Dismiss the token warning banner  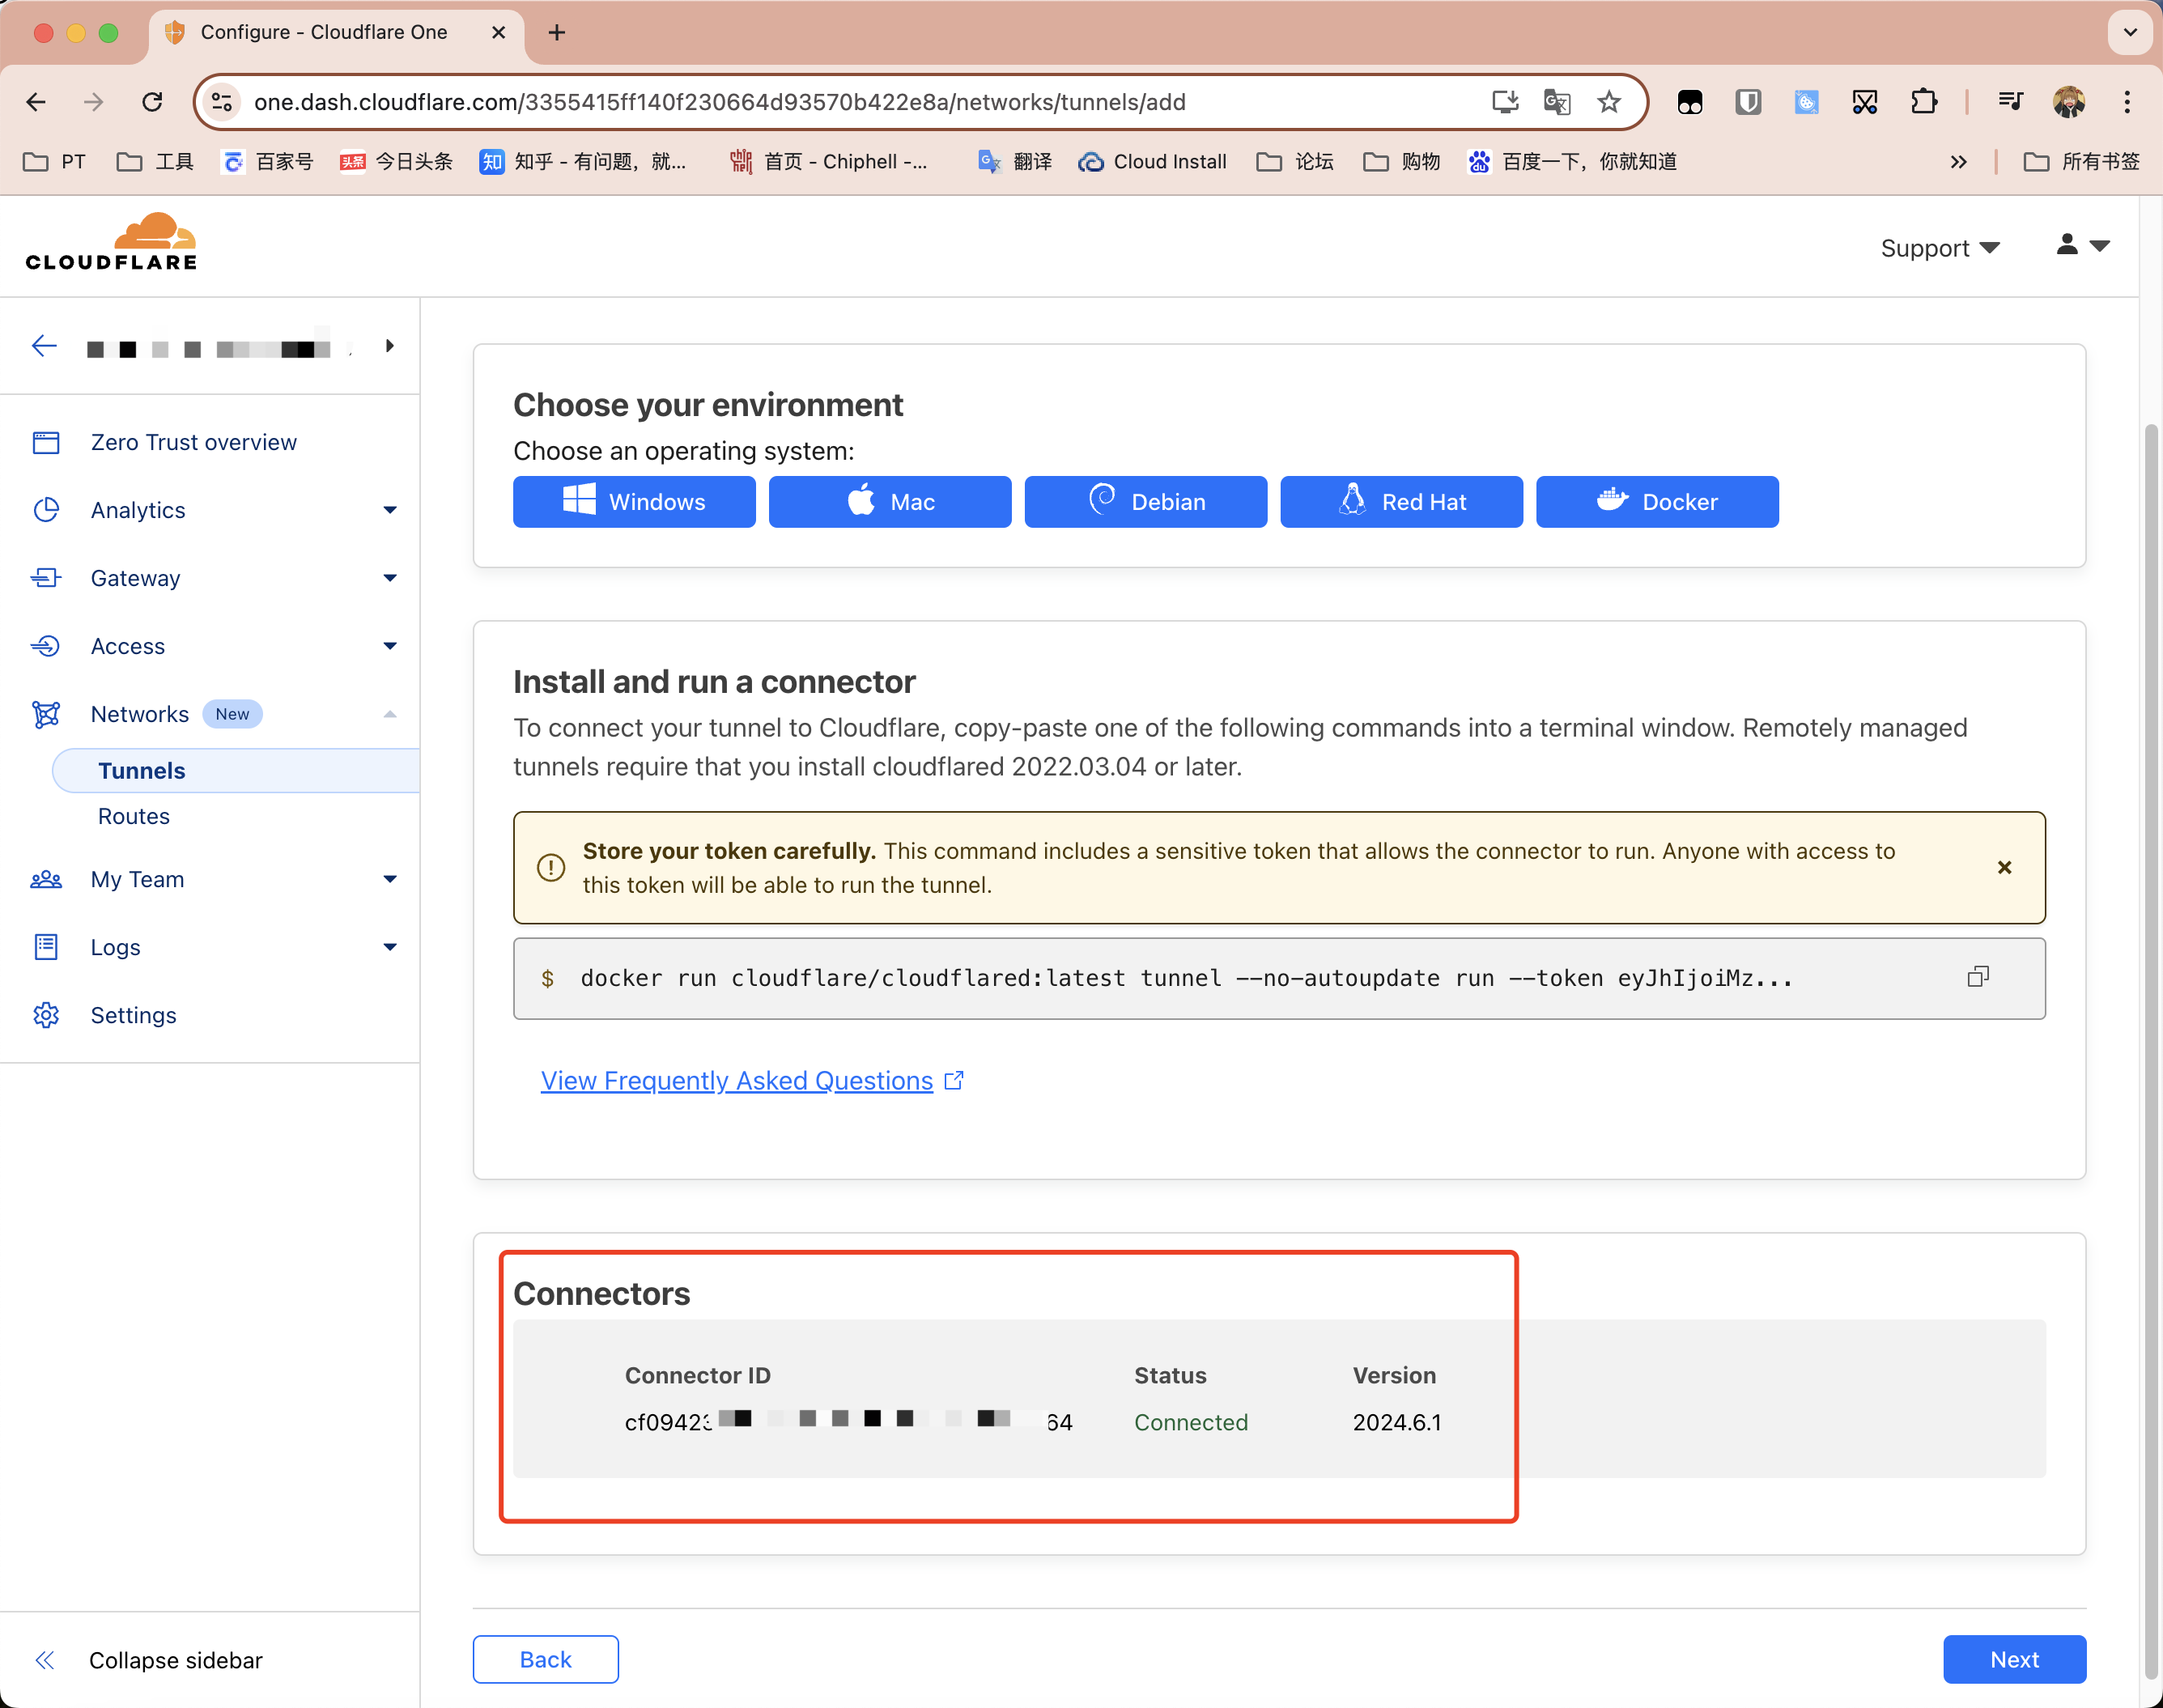[x=2004, y=867]
